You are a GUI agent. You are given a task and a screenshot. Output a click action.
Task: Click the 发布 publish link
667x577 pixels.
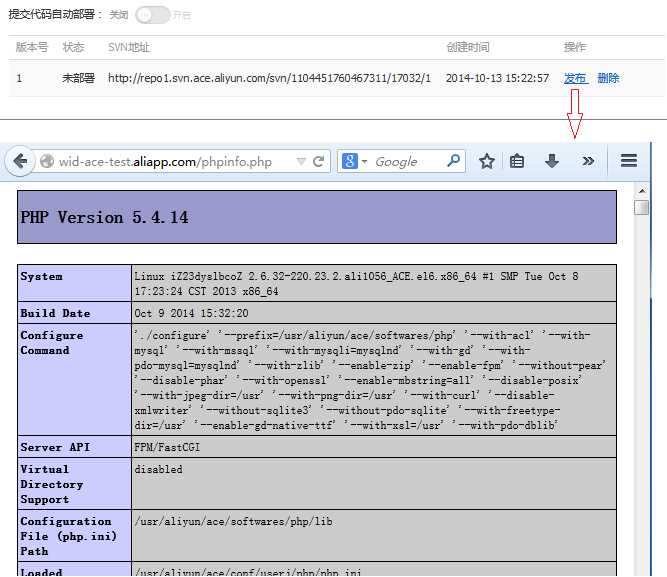(x=576, y=78)
